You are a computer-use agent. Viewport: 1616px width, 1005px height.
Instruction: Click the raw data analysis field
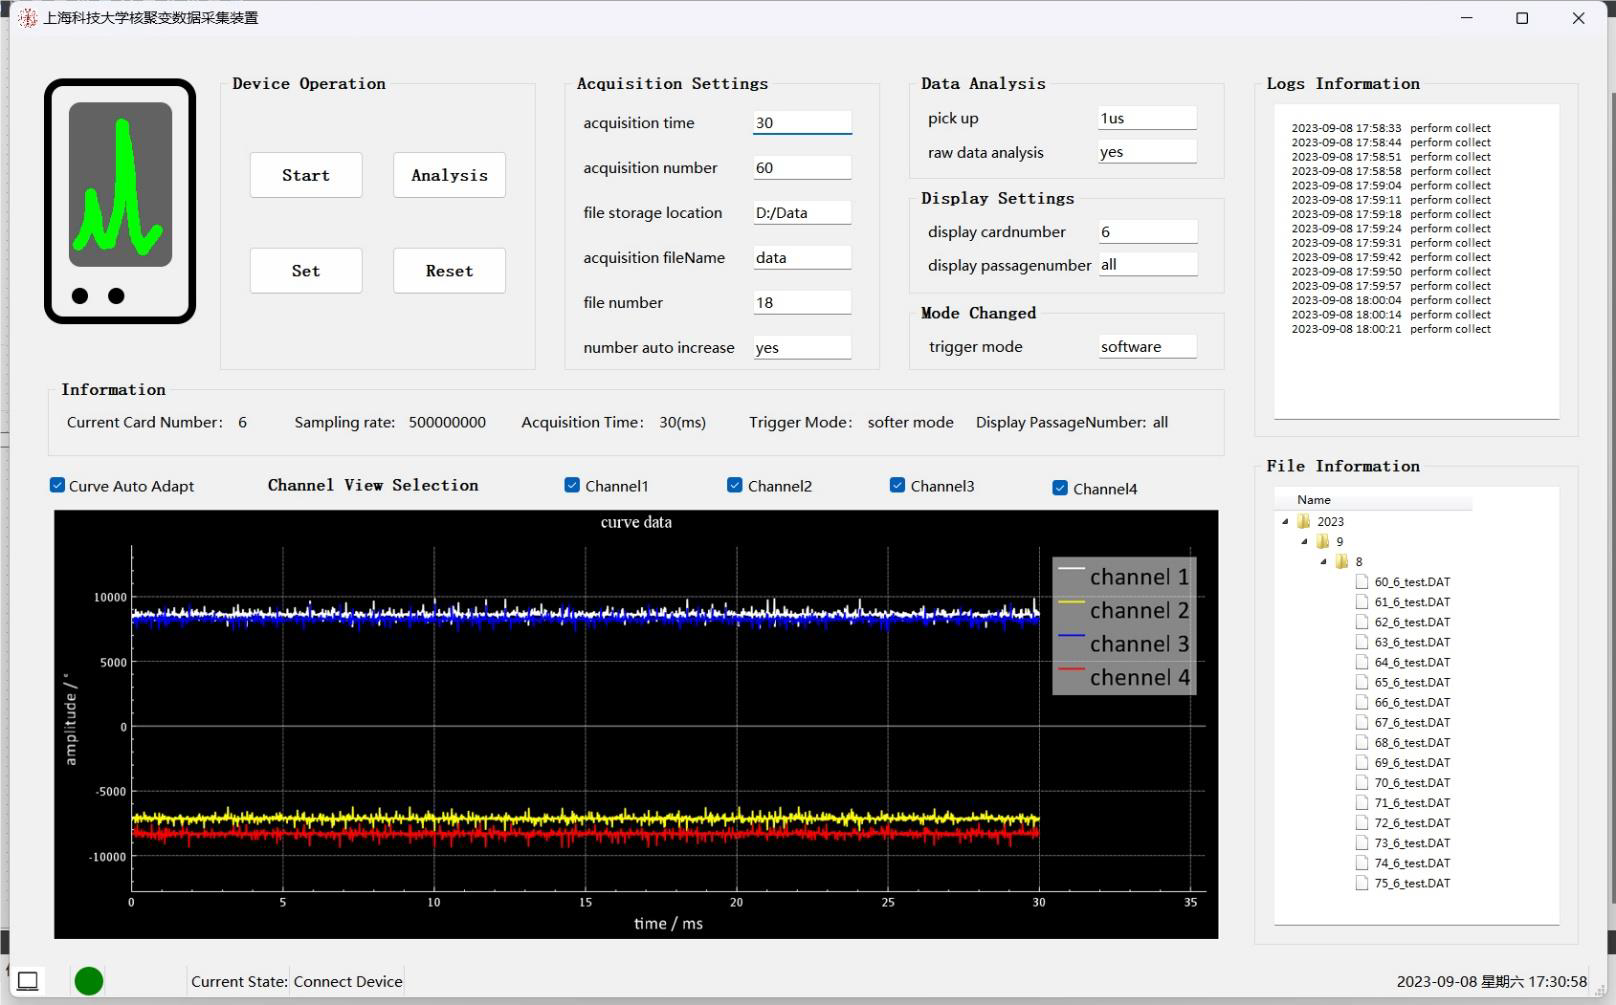pos(1147,152)
